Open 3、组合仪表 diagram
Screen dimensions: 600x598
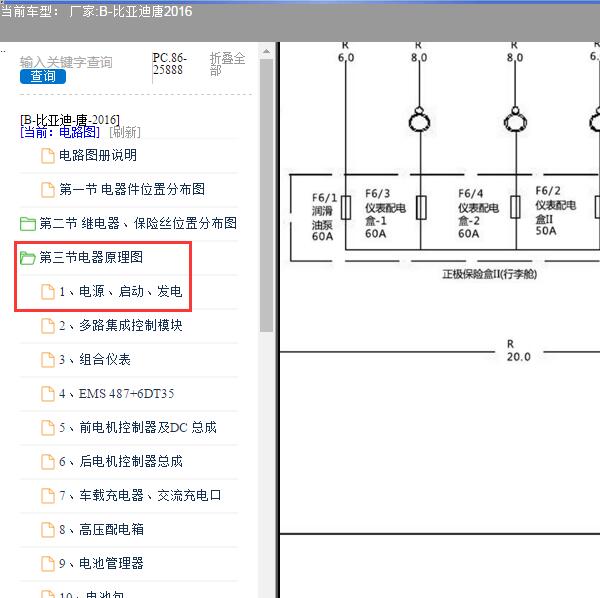click(95, 359)
